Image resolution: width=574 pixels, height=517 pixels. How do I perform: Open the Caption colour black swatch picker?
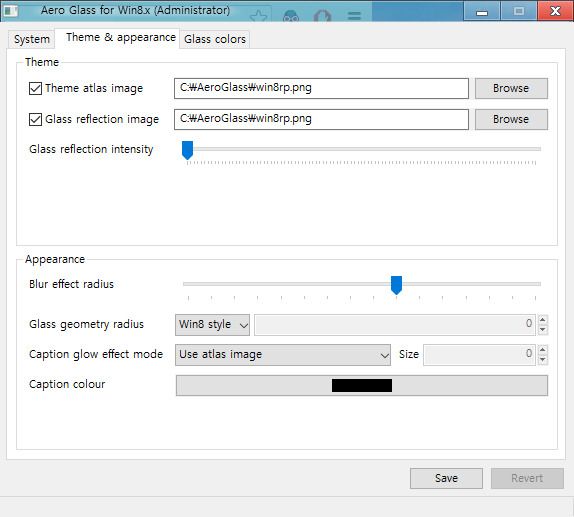[362, 386]
